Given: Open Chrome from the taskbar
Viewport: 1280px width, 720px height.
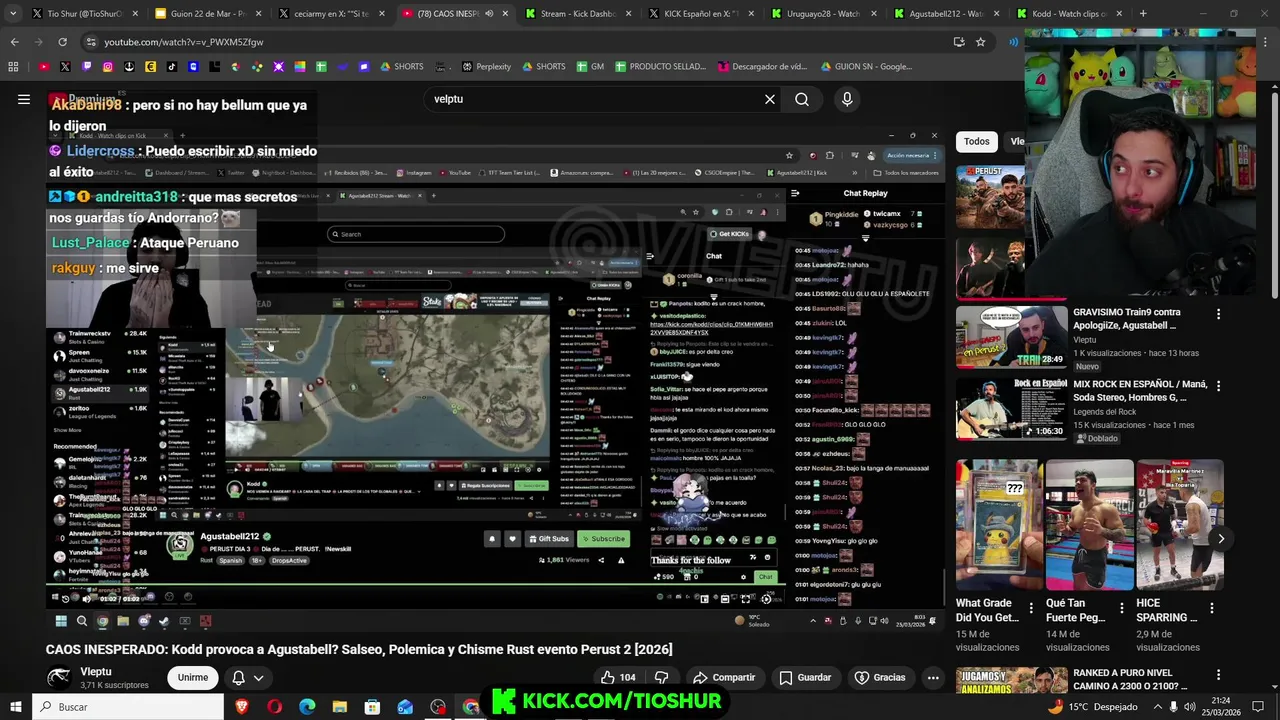Looking at the screenshot, I should tap(470, 706).
